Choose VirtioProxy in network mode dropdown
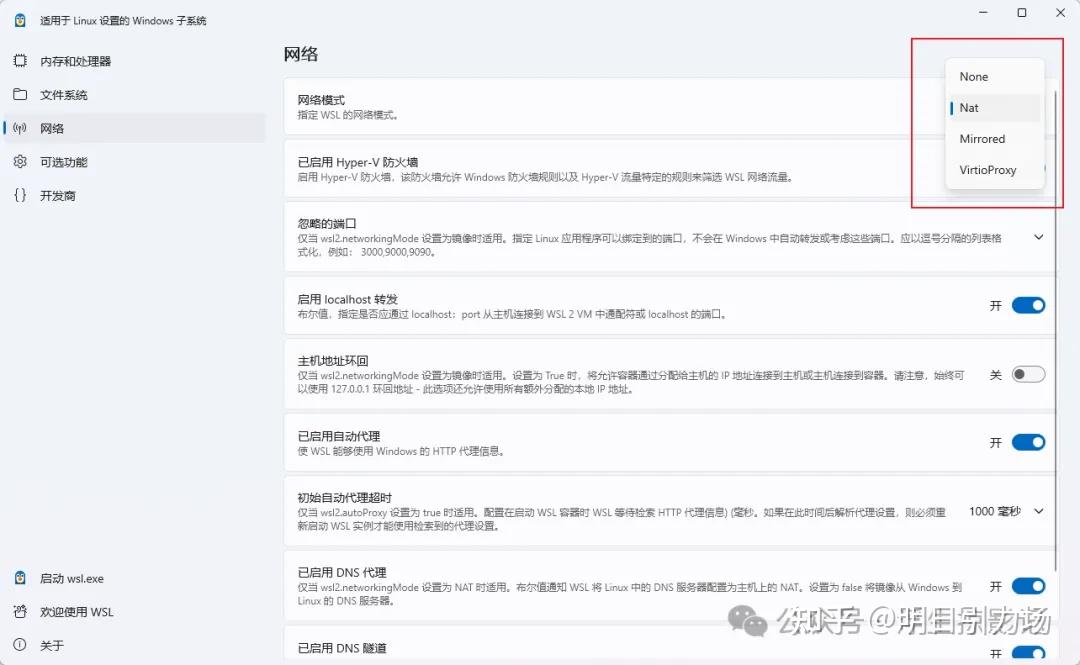The width and height of the screenshot is (1080, 665). (995, 170)
